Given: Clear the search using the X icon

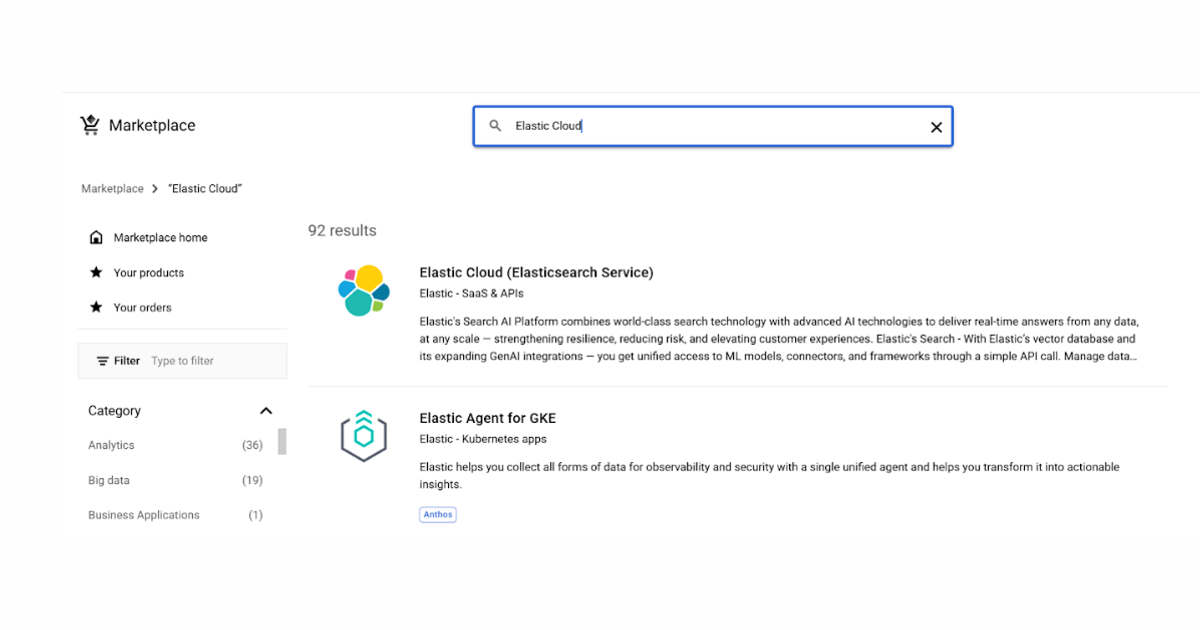Looking at the screenshot, I should [936, 127].
